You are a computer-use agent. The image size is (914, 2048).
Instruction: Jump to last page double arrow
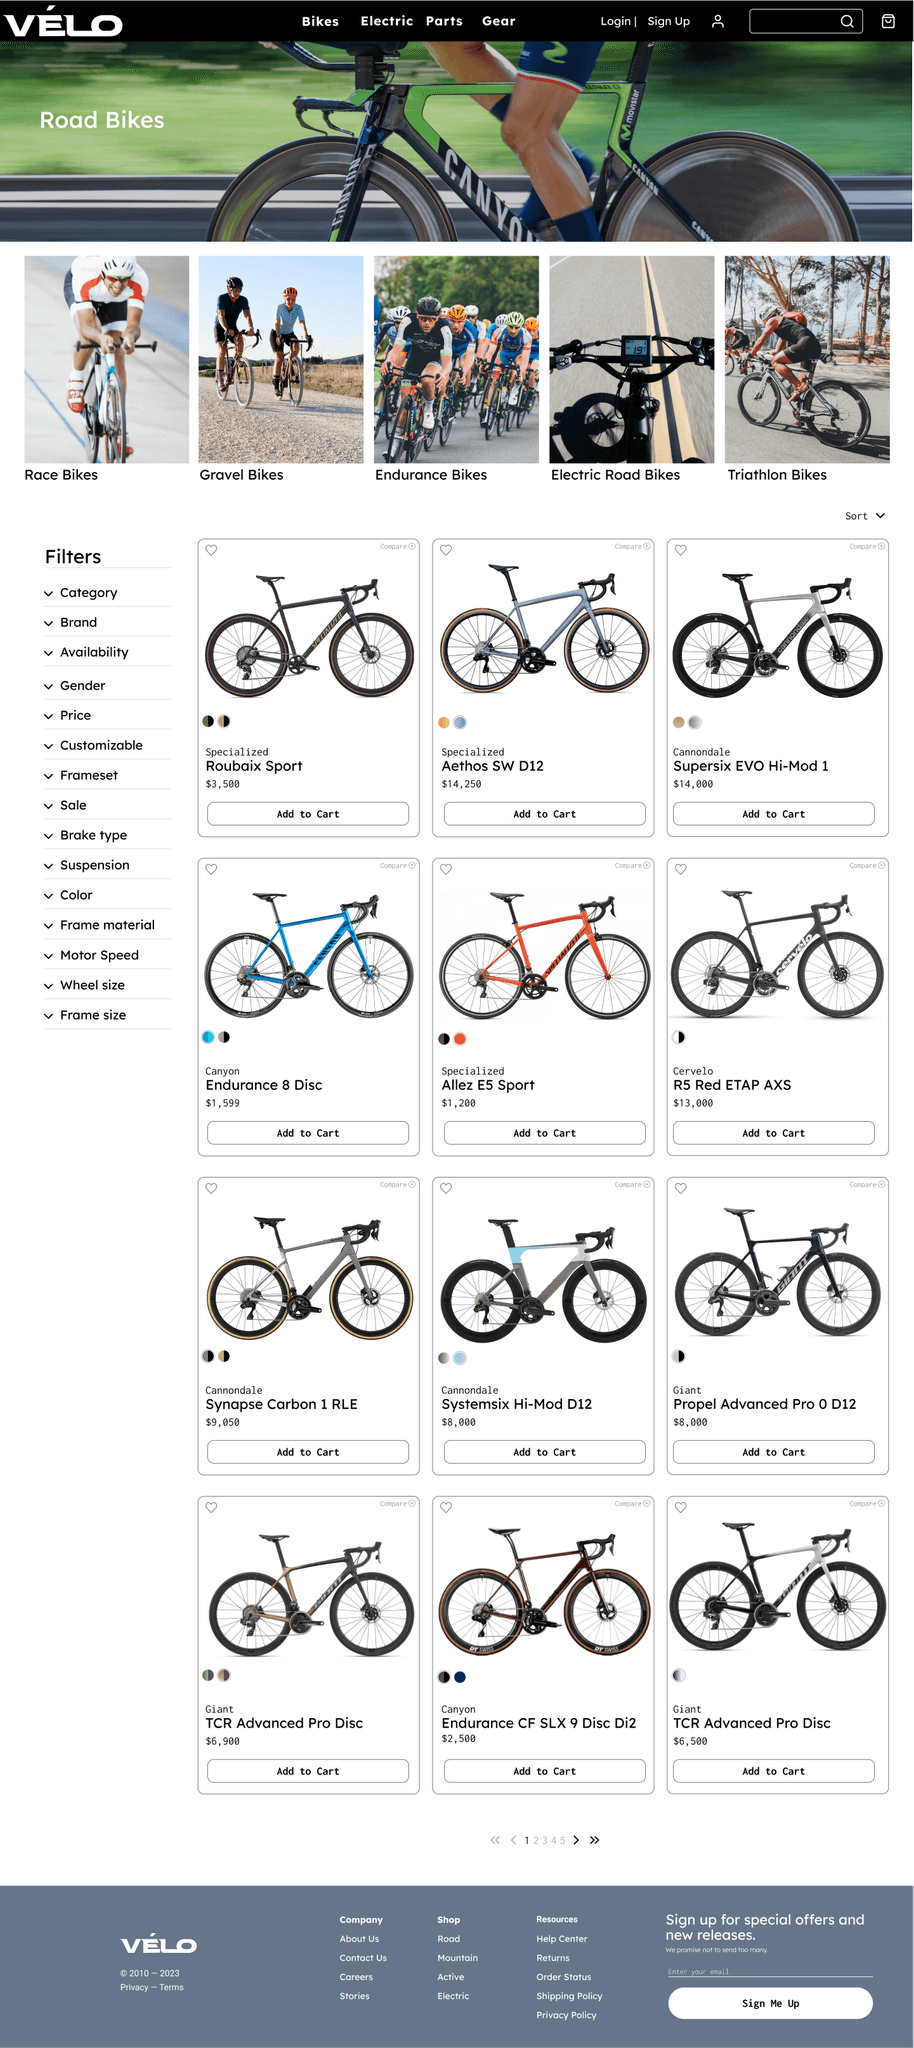tap(594, 1840)
